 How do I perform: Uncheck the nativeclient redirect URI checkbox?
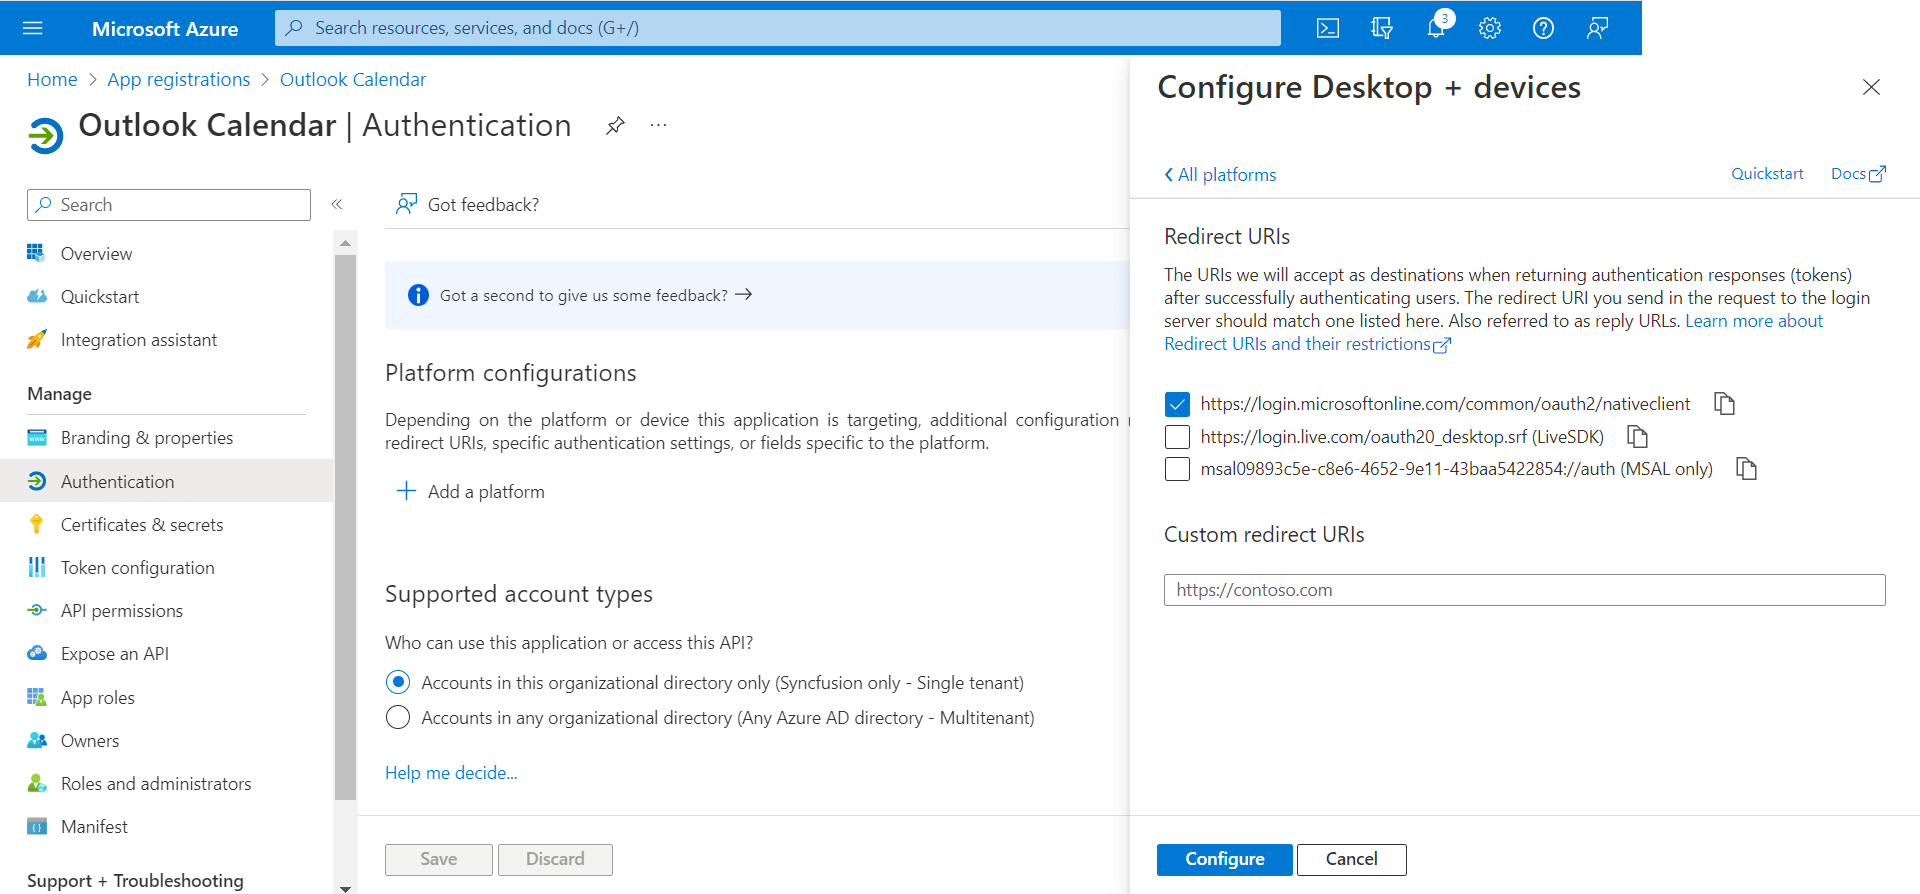(1177, 404)
